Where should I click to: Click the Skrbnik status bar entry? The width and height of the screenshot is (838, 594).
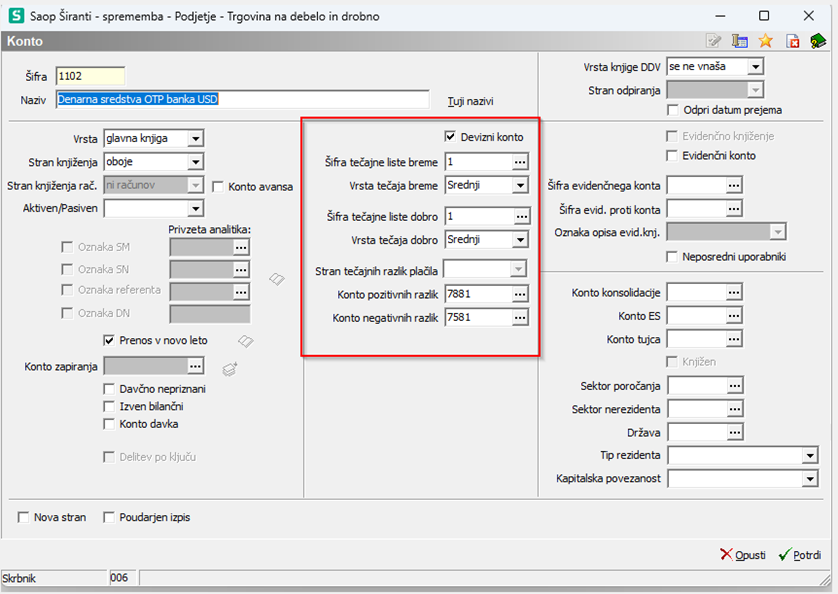click(53, 578)
